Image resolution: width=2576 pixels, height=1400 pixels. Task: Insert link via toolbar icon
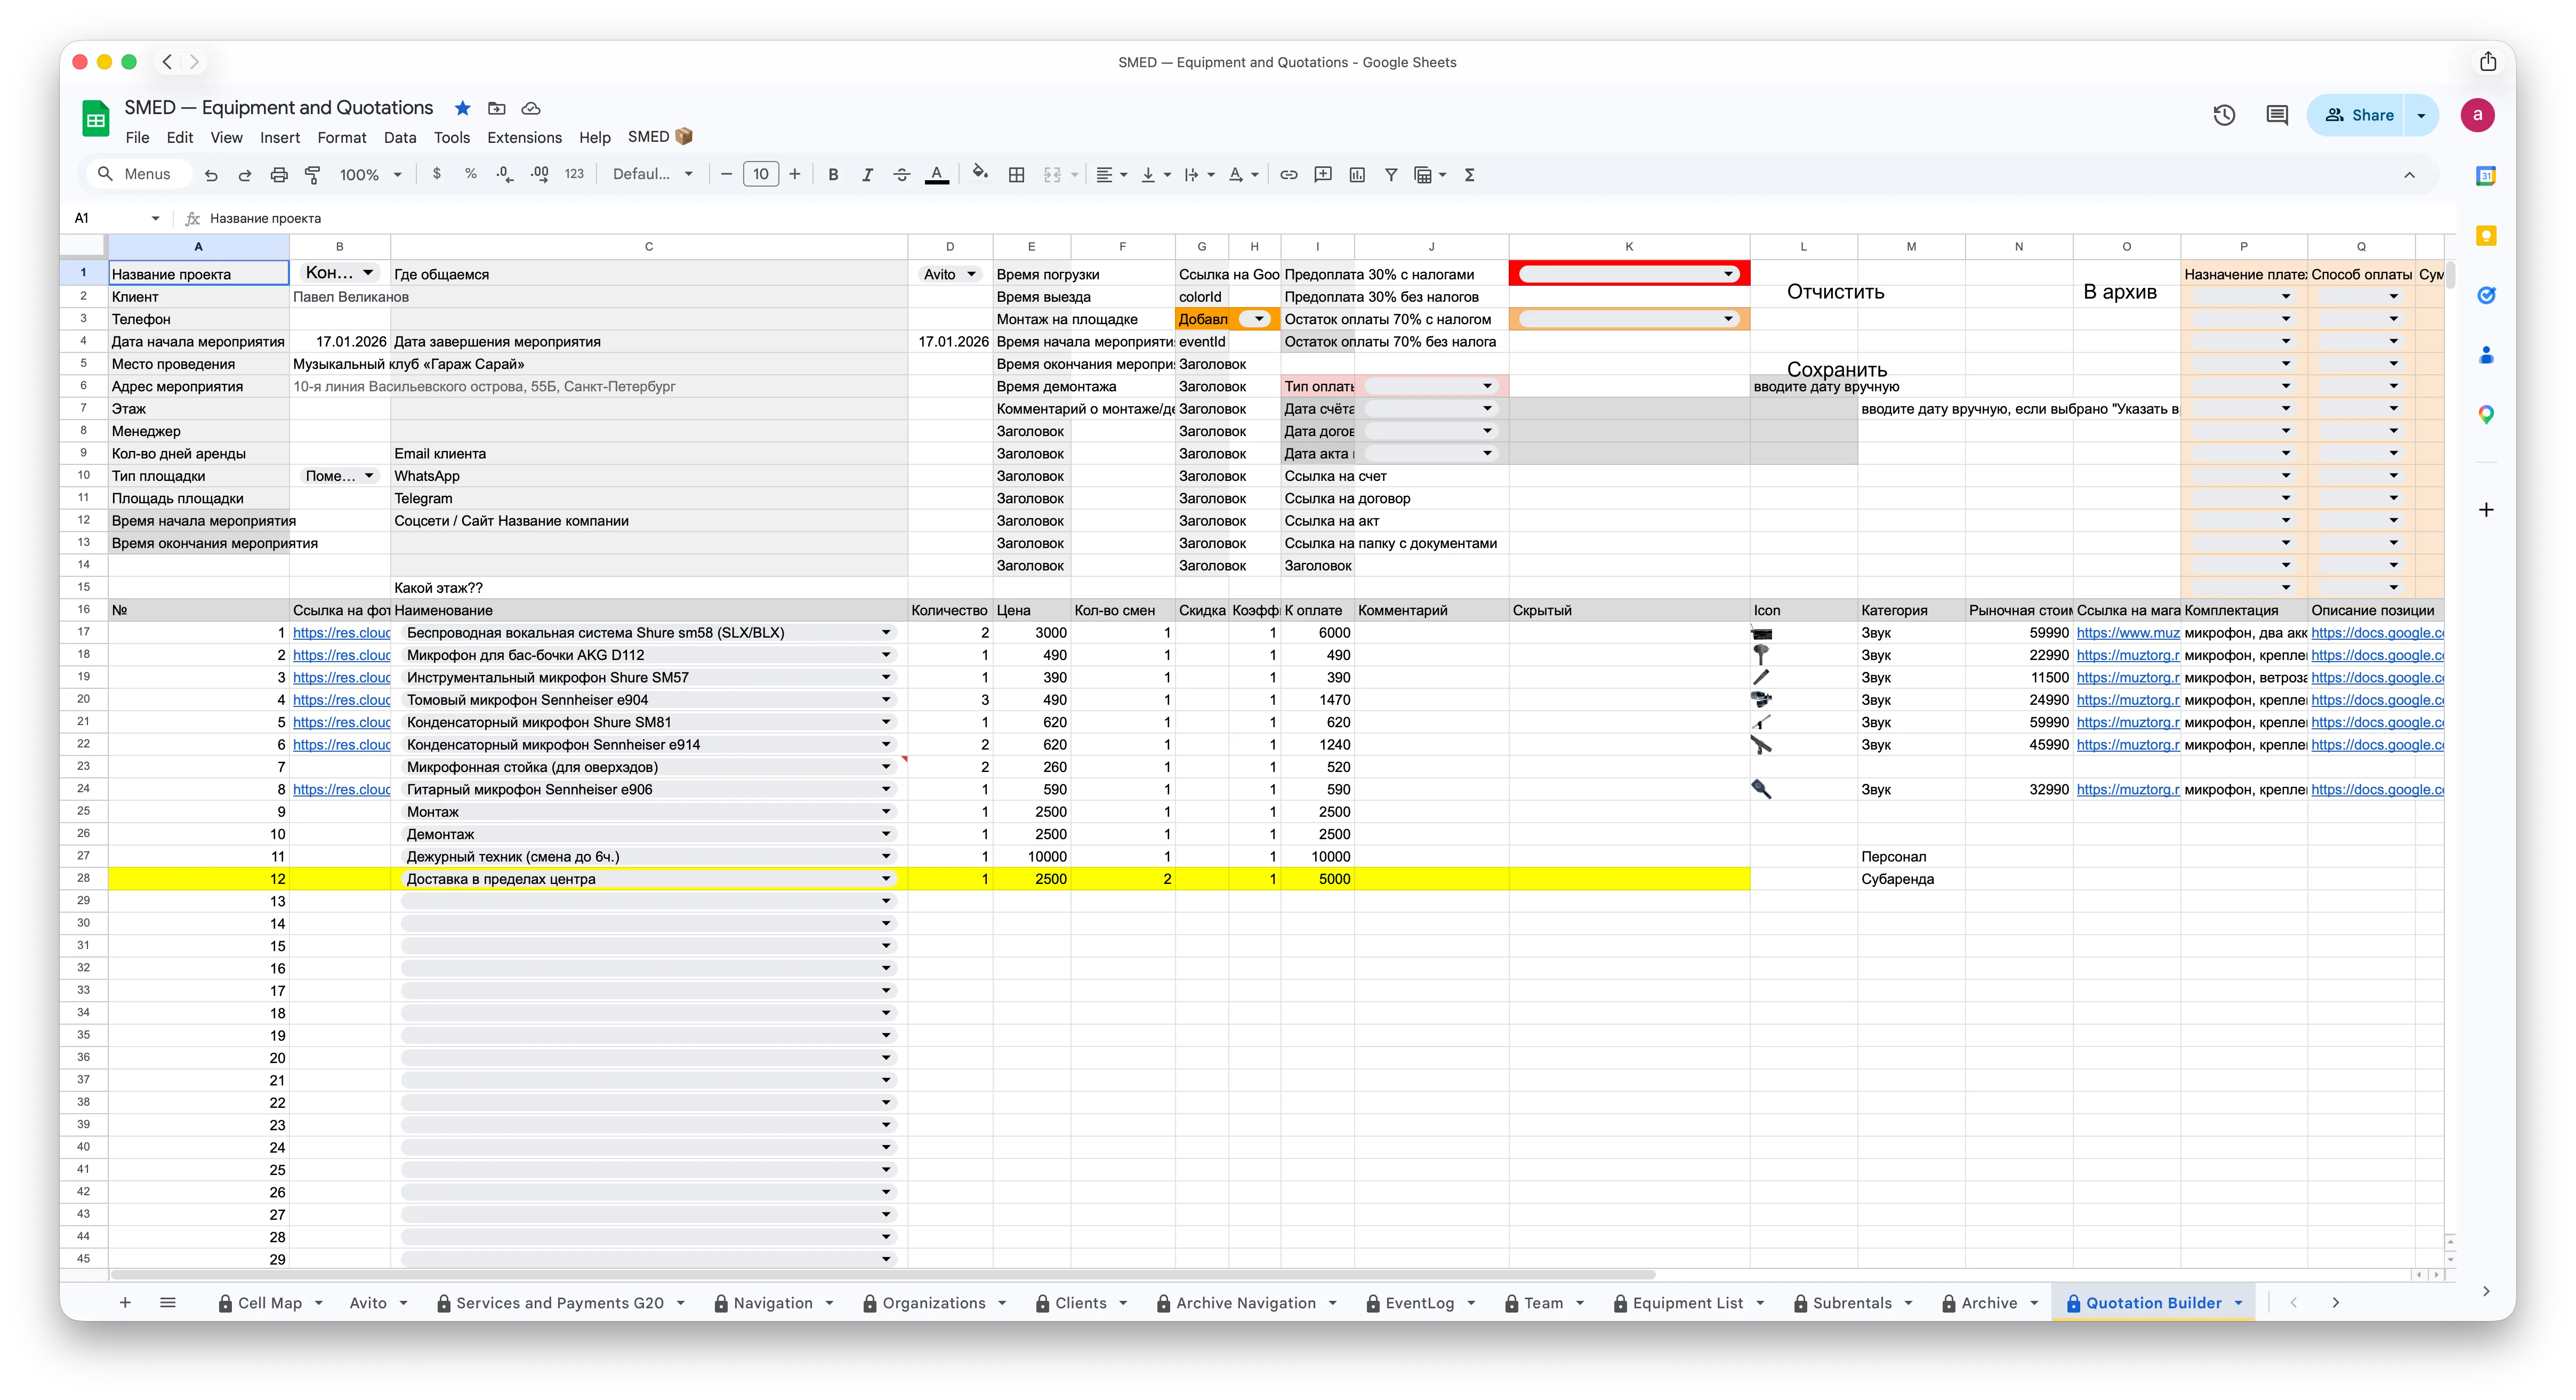[x=1289, y=175]
